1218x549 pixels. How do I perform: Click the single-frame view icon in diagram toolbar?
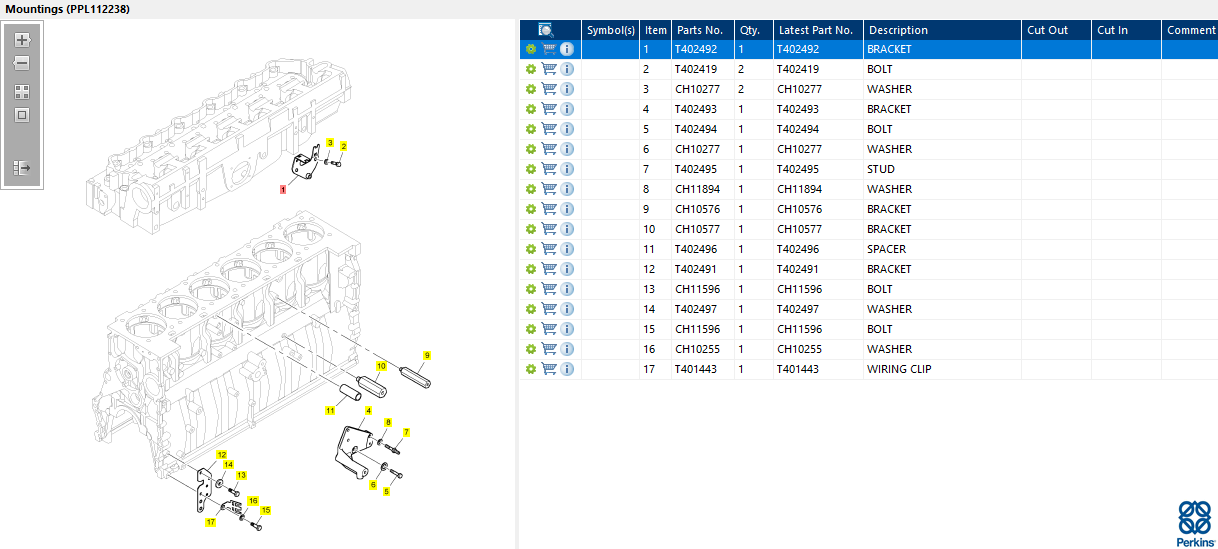pyautogui.click(x=22, y=114)
